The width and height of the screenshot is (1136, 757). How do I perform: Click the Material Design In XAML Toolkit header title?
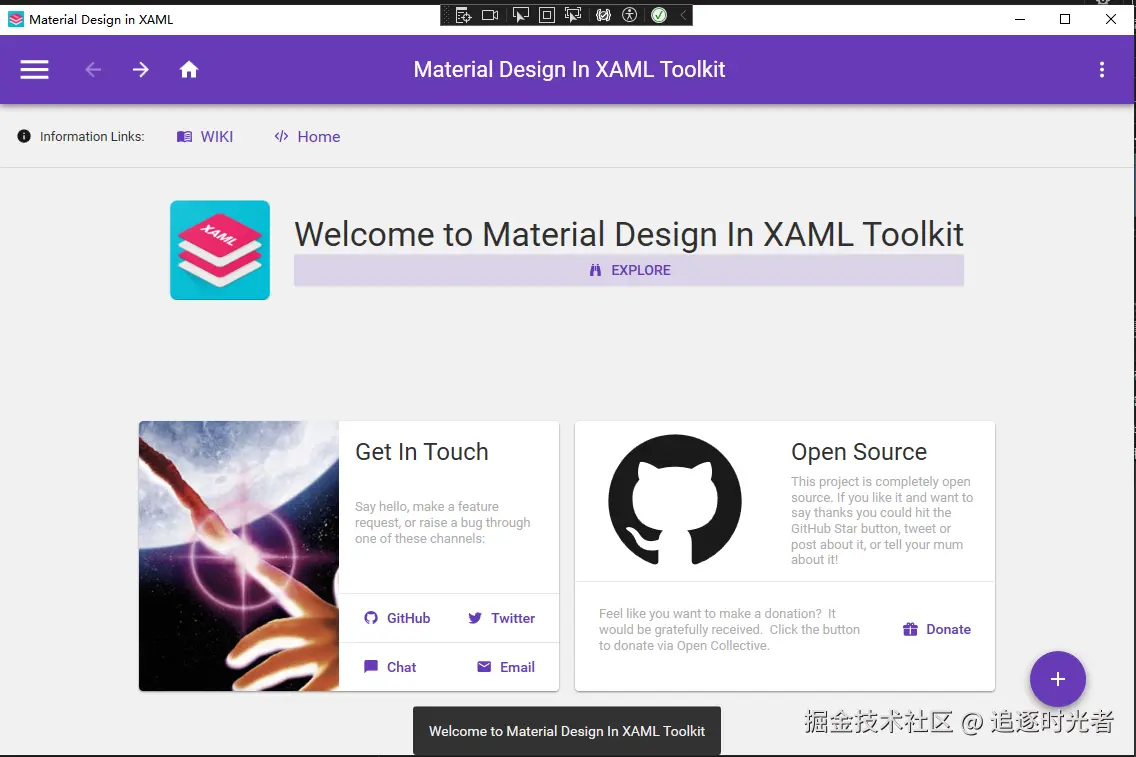[x=569, y=70]
